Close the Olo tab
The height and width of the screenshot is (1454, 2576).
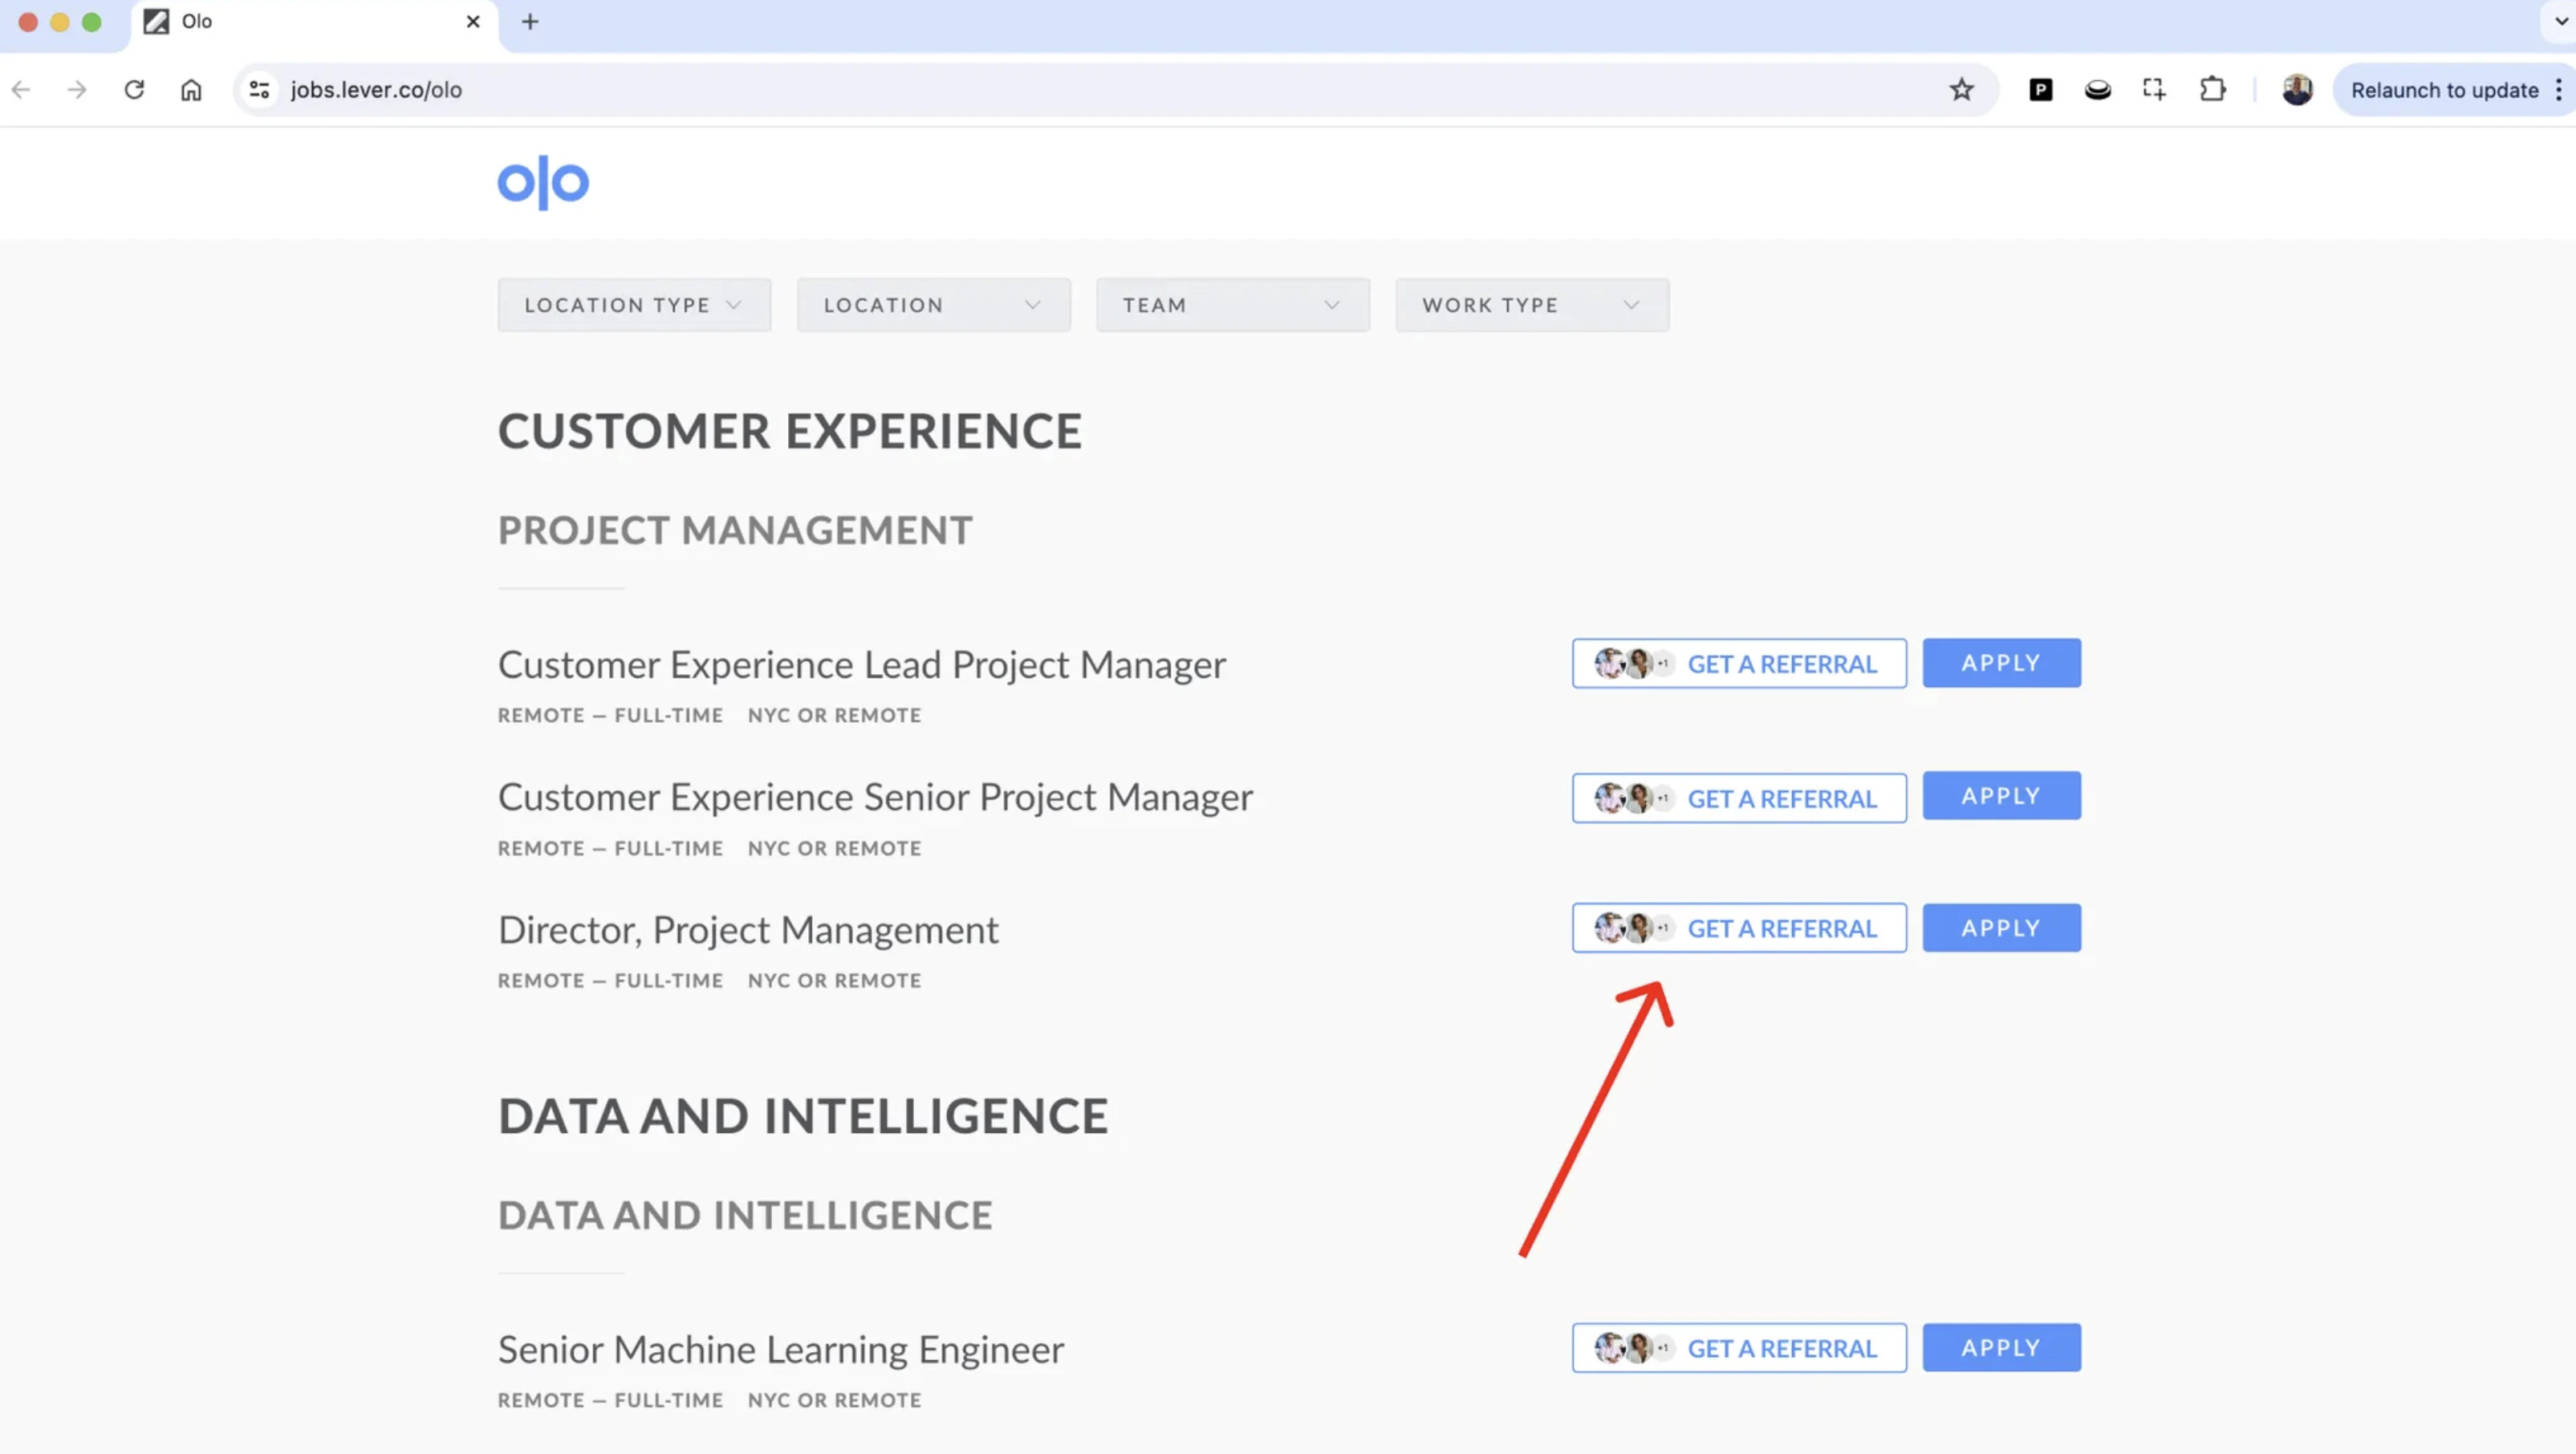pos(473,21)
